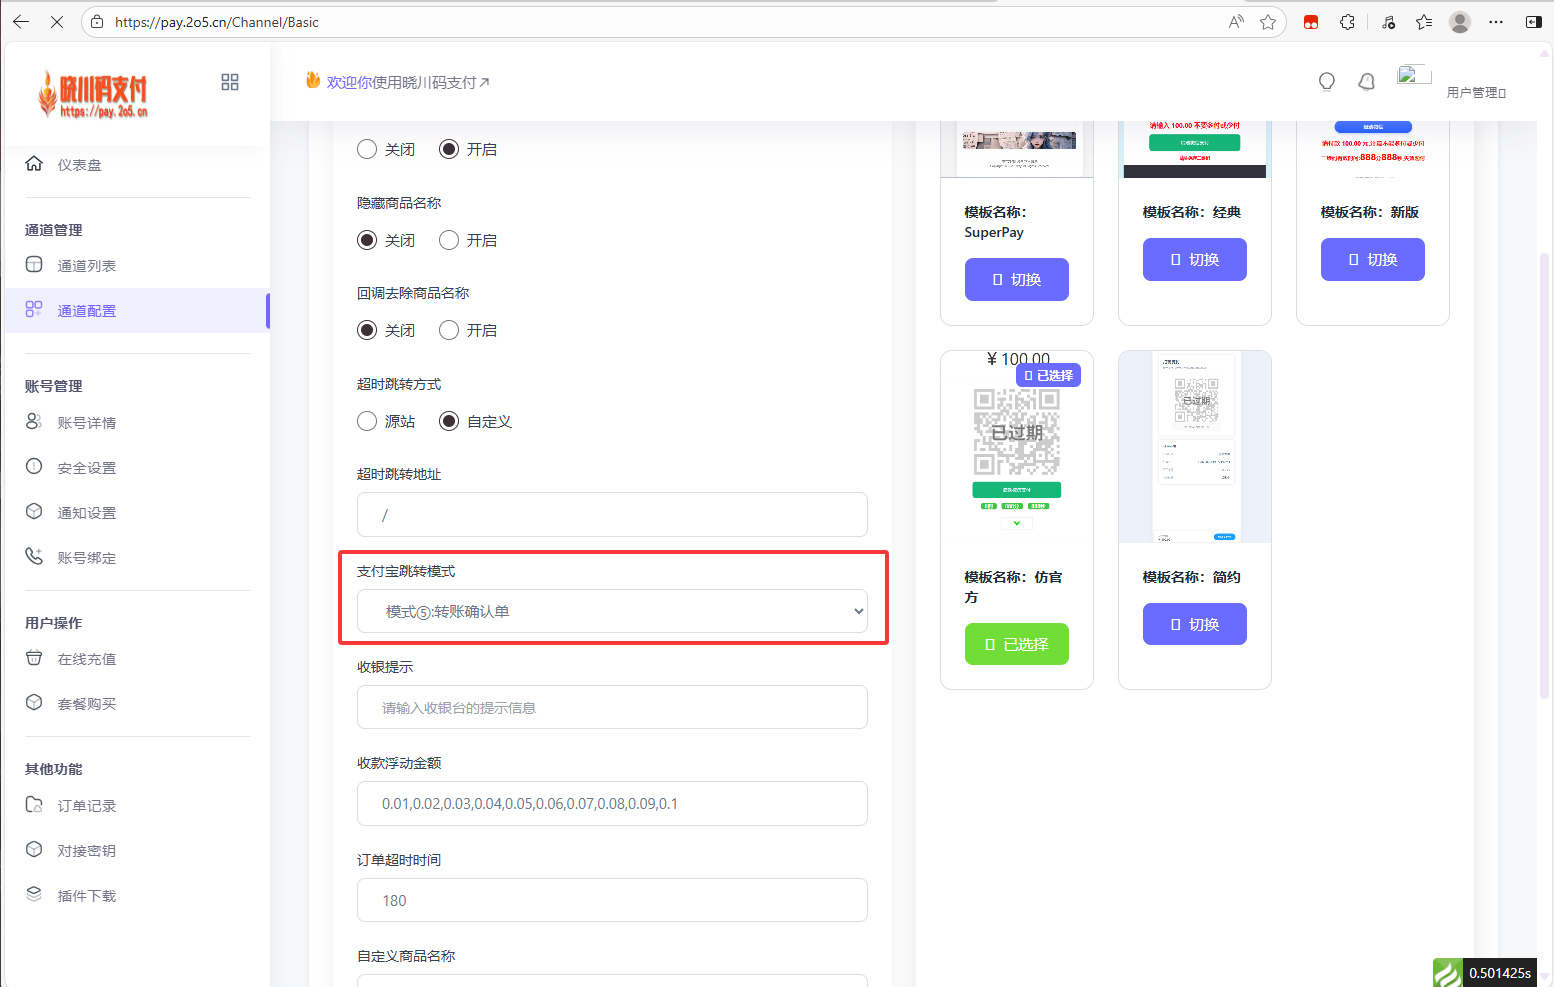The height and width of the screenshot is (987, 1554).
Task: Stop page loading with X icon
Action: tap(57, 22)
